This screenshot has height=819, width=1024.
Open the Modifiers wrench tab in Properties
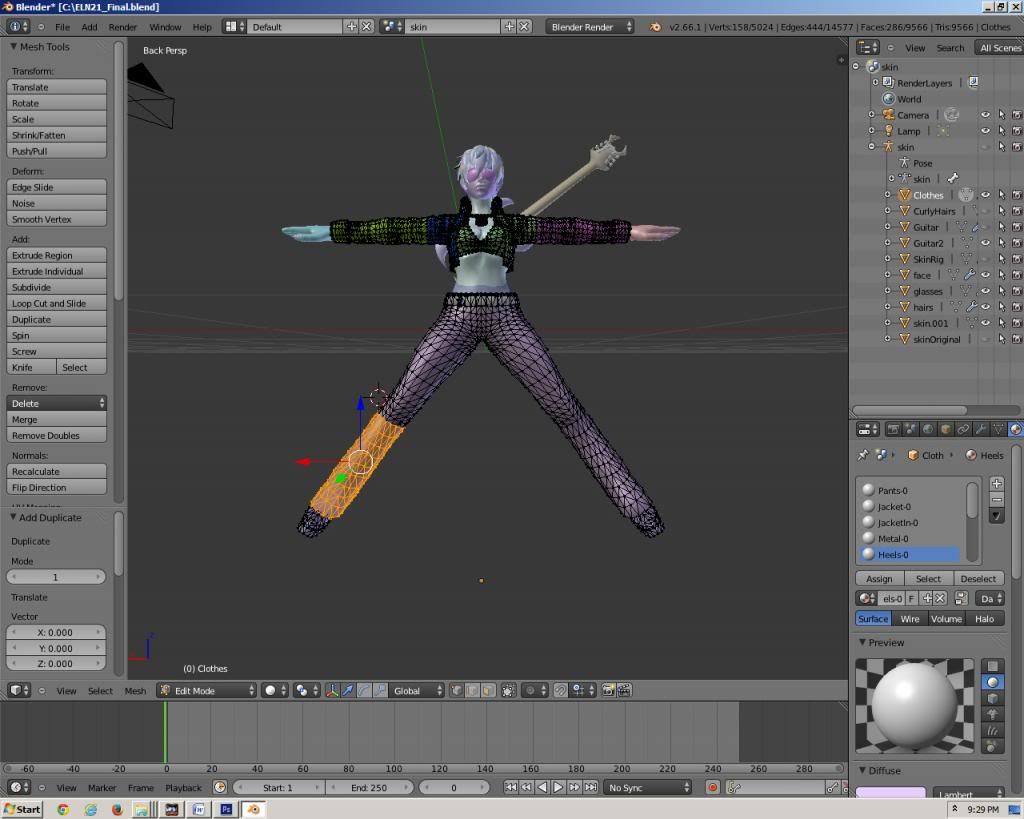pyautogui.click(x=981, y=429)
